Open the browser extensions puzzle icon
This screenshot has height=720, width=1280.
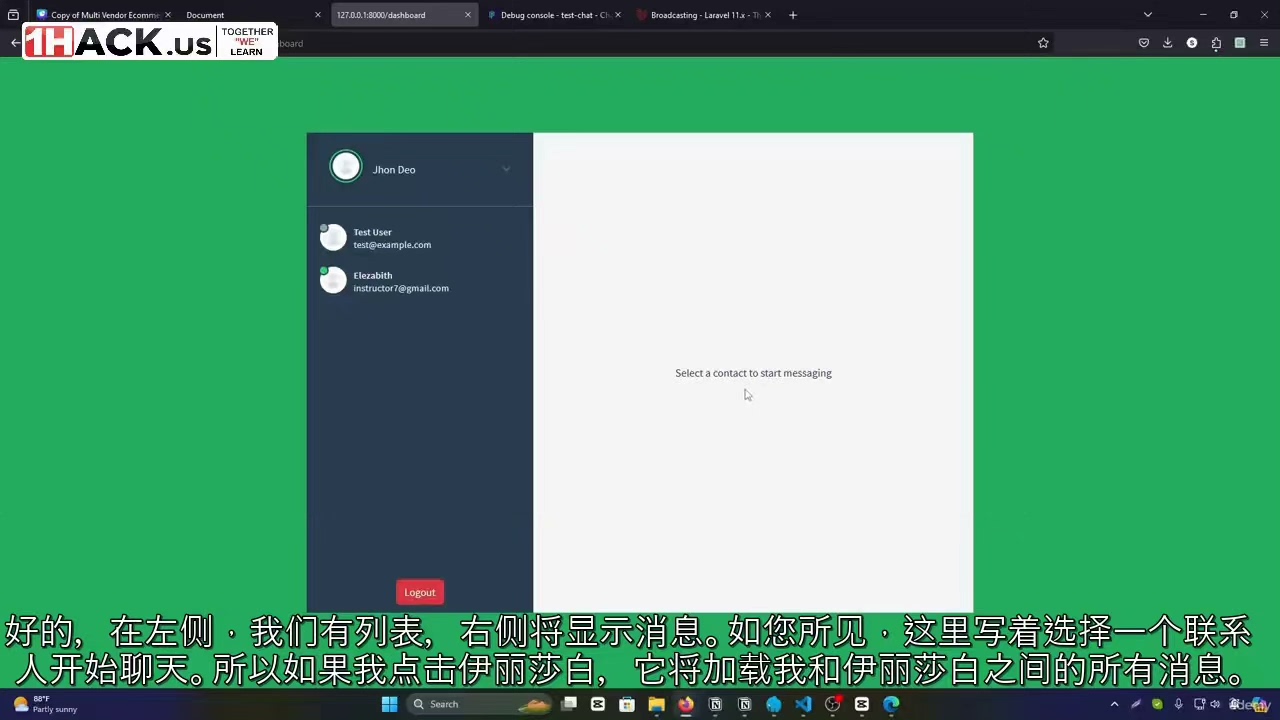(x=1216, y=43)
